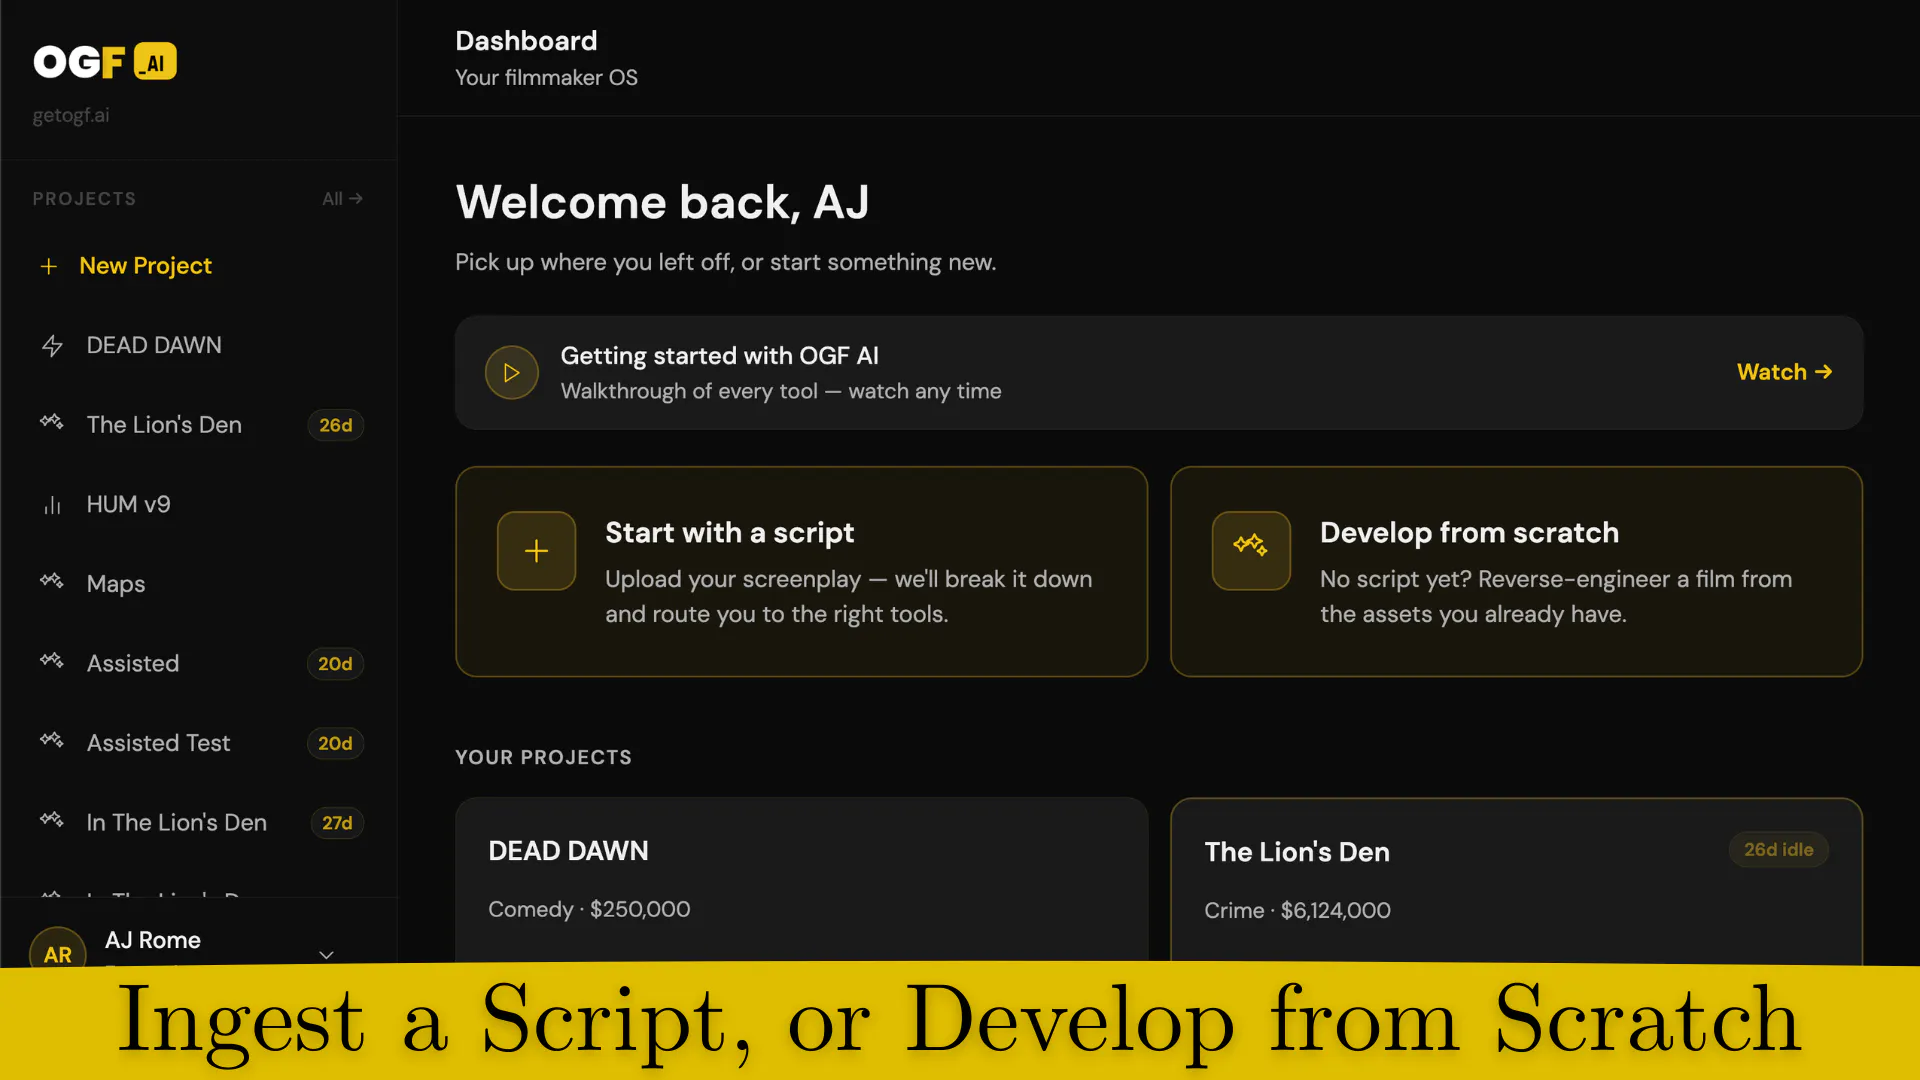Click the bar chart icon next to HUM v9
This screenshot has width=1920, height=1080.
coord(52,505)
